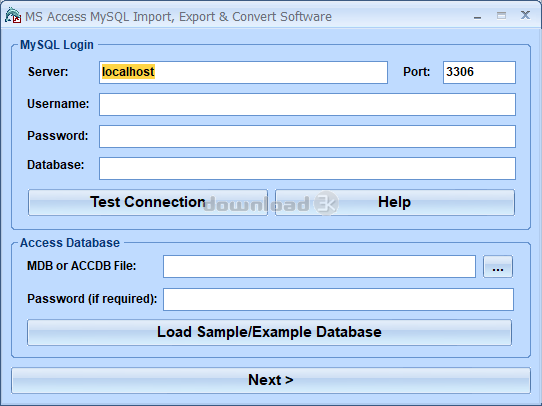Click Load Sample/Example Database button
542x406 pixels.
pyautogui.click(x=269, y=332)
